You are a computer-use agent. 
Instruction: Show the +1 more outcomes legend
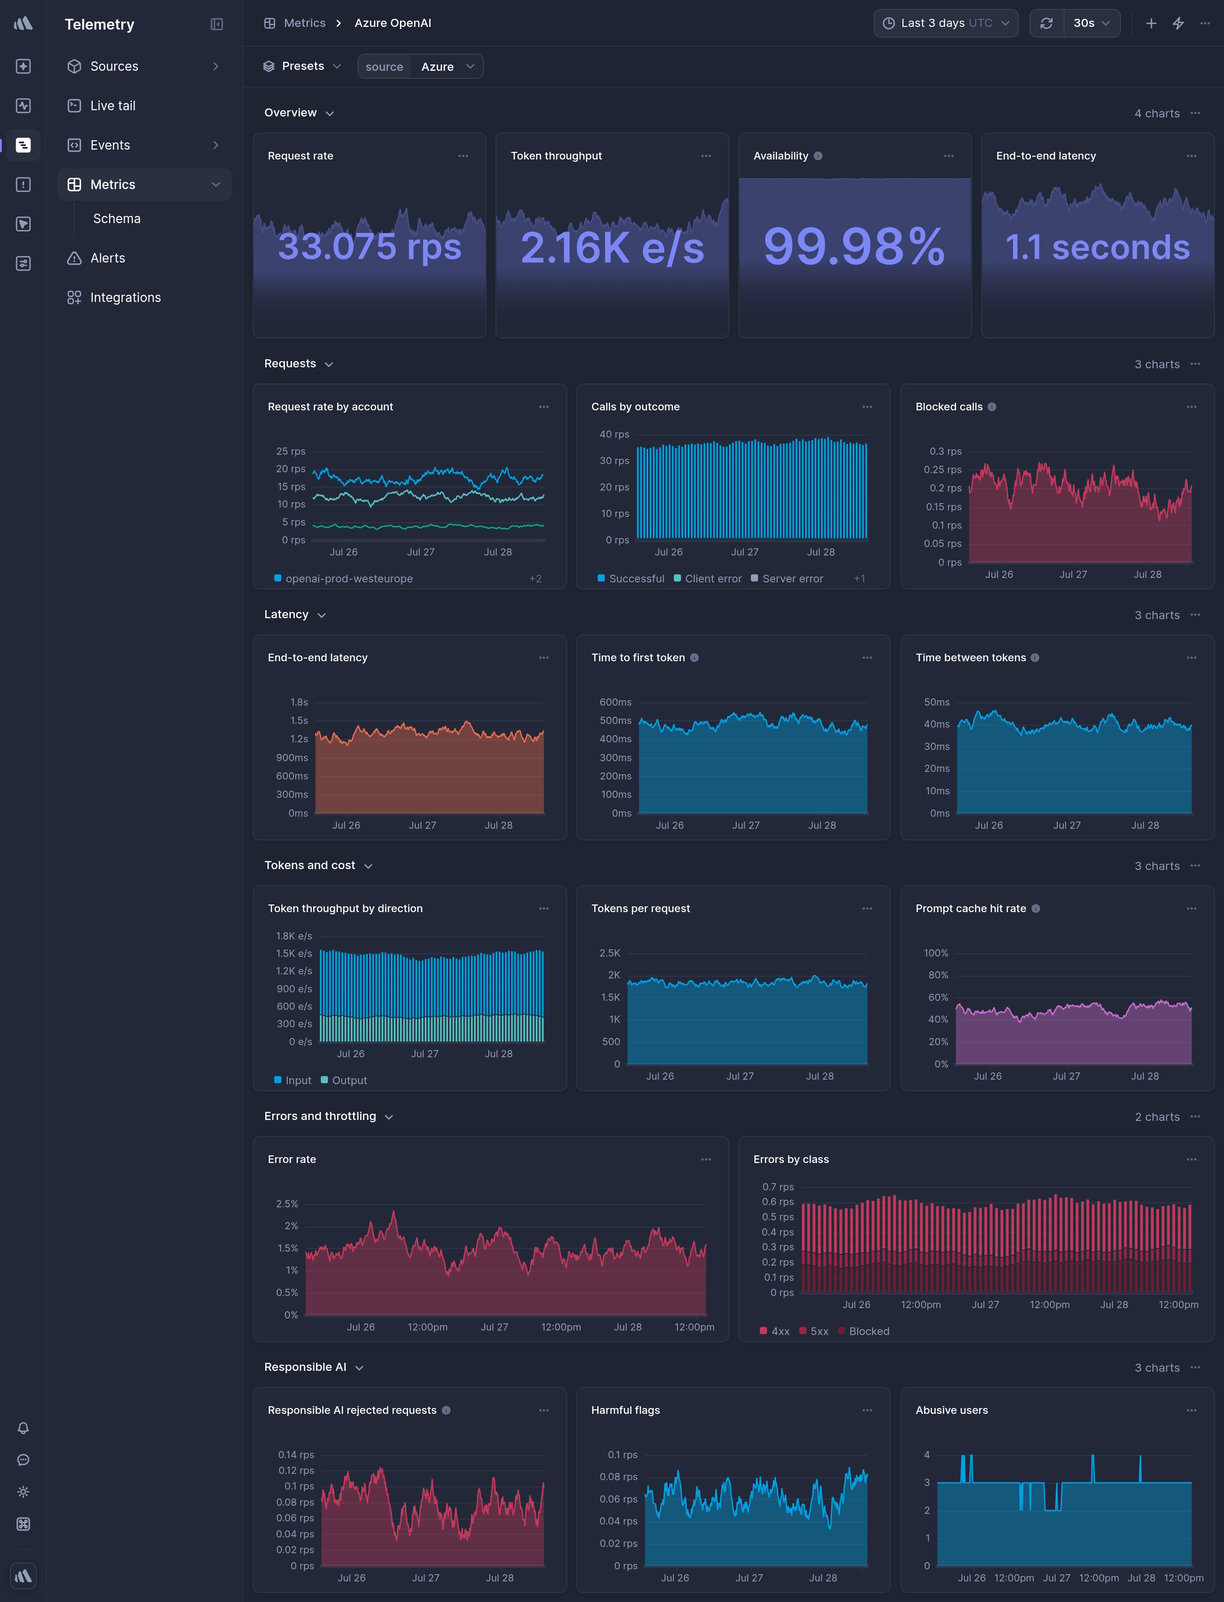(860, 579)
